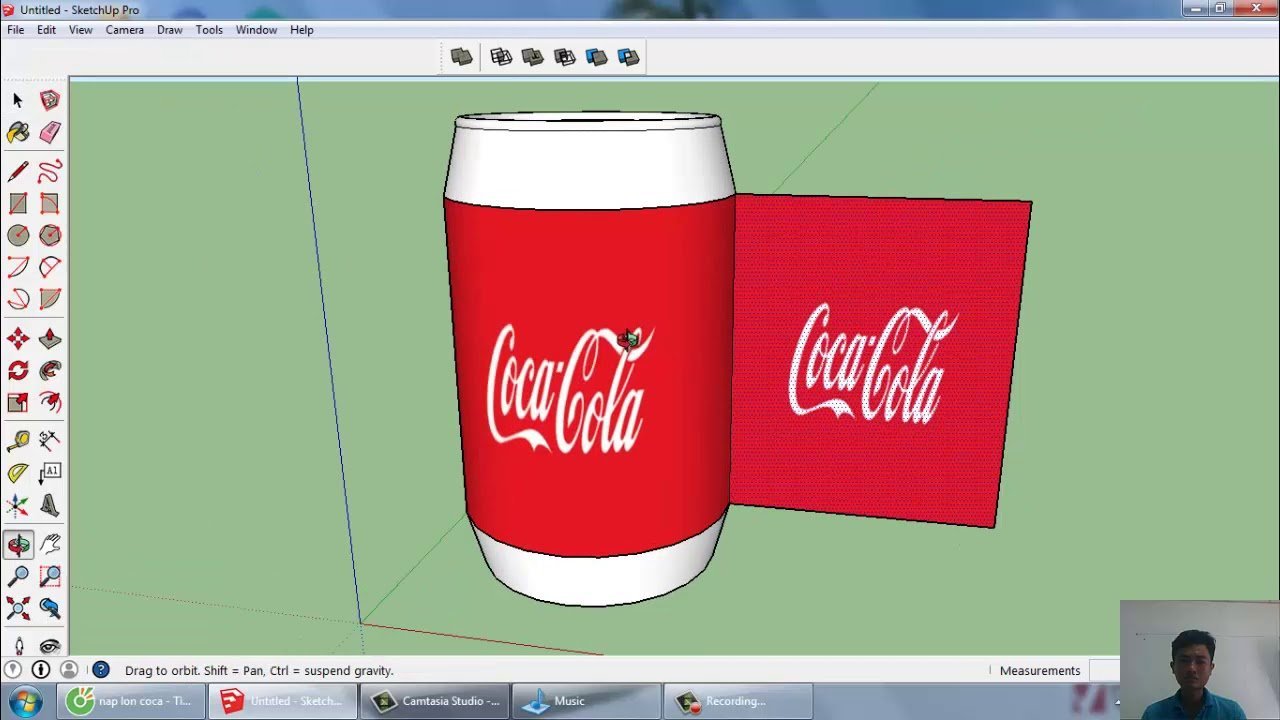Select the Rotated Rectangle tool
Viewport: 1280px width, 720px height.
tap(50, 204)
